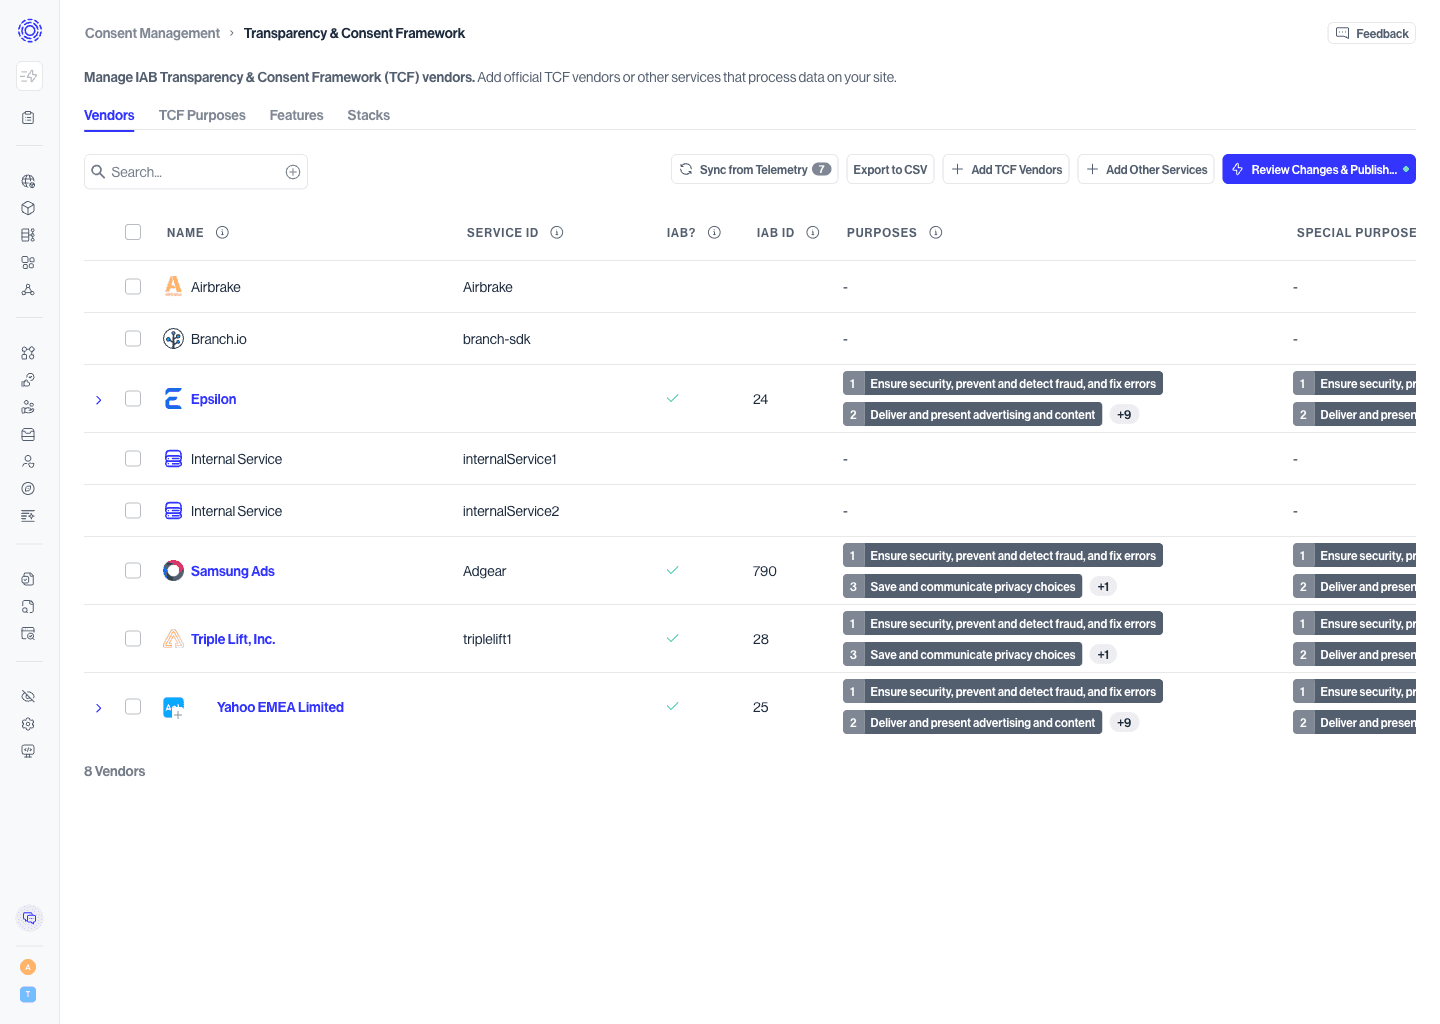1440x1024 pixels.
Task: Click the info icon next to NAME column
Action: click(222, 232)
